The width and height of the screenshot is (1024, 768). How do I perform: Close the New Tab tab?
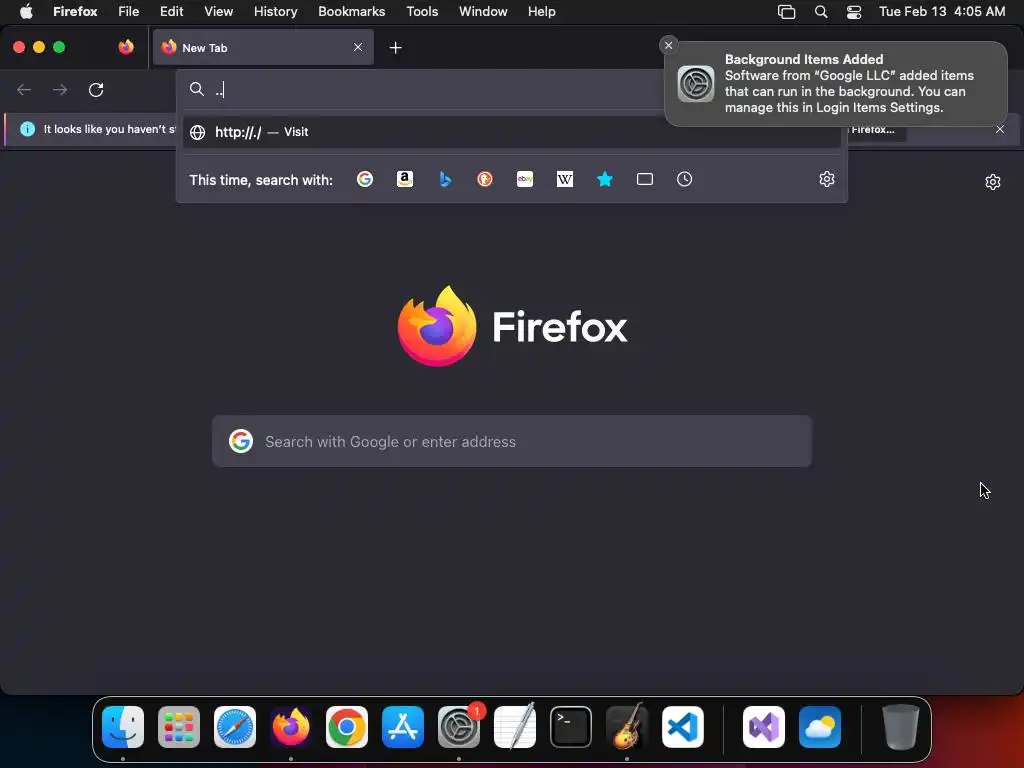pyautogui.click(x=358, y=47)
